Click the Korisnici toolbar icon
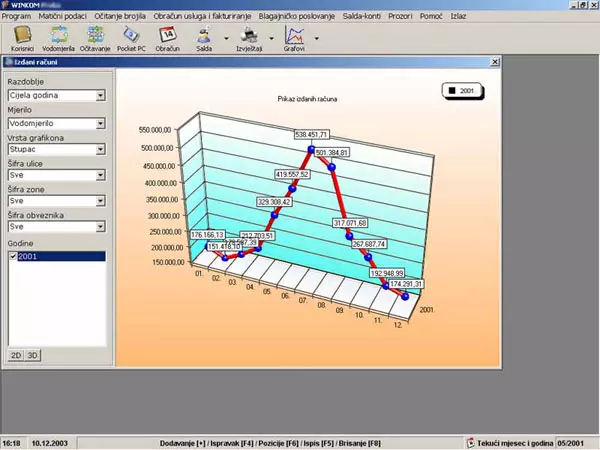Screen dimensions: 600x450 tap(22, 37)
